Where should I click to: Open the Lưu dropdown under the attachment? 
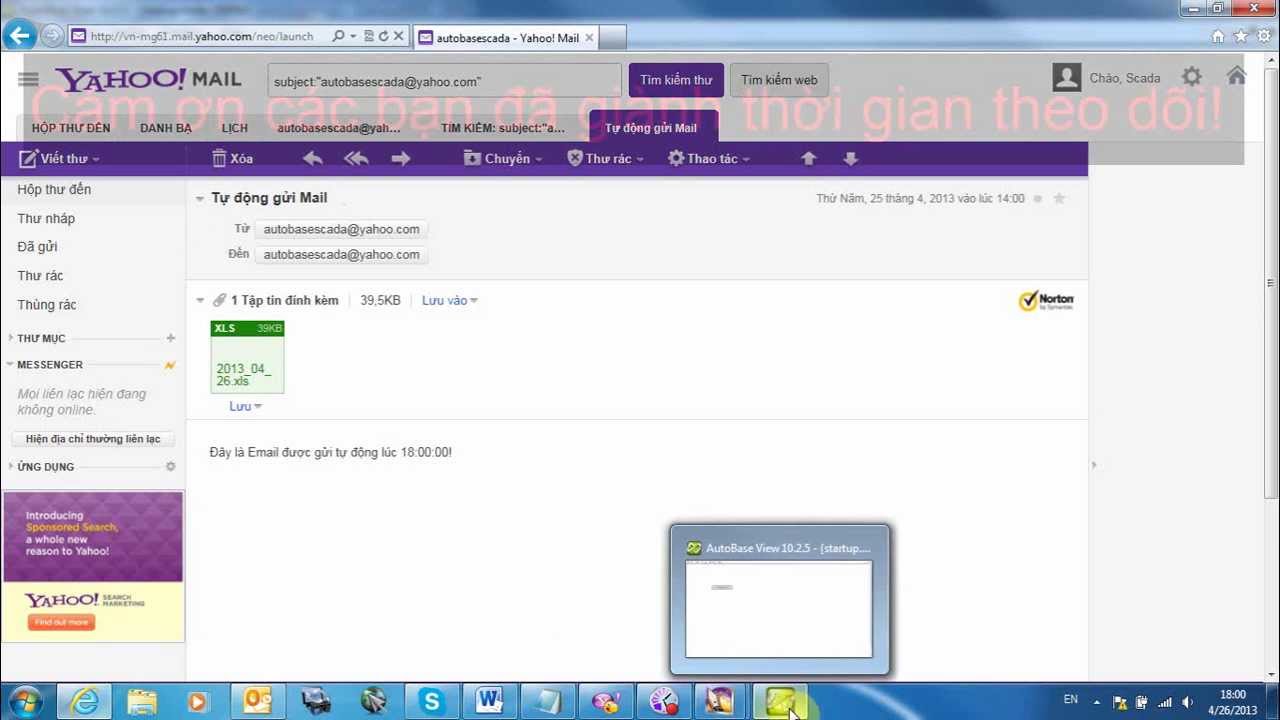245,406
